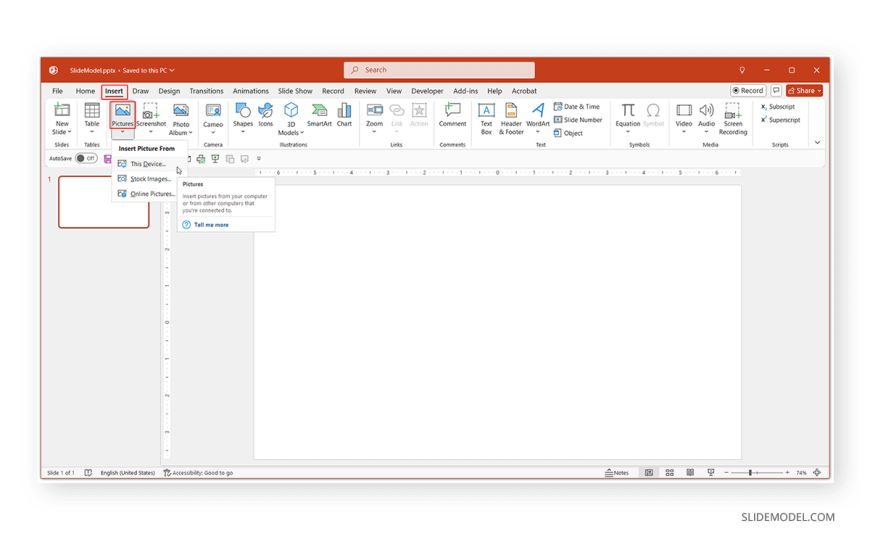Toggle the AutoSave switch
Viewport: 870px width, 539px height.
(x=86, y=159)
